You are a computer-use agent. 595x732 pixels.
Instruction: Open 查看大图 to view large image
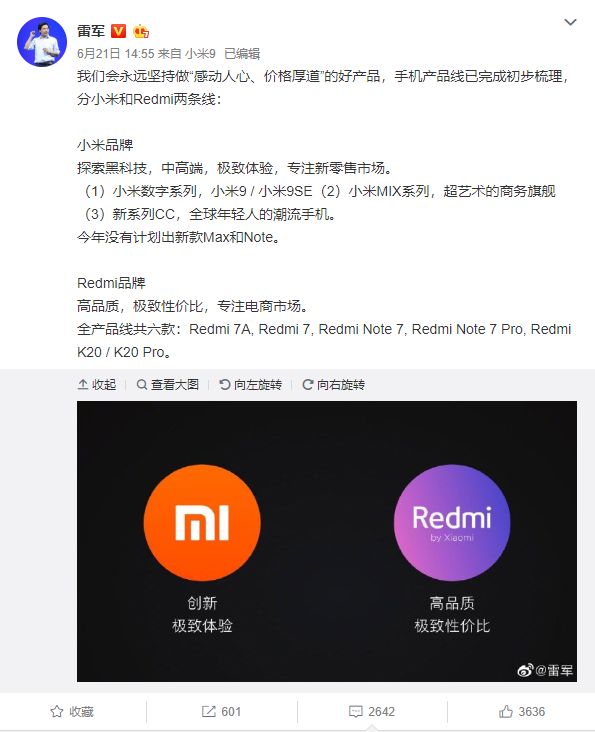tap(168, 385)
